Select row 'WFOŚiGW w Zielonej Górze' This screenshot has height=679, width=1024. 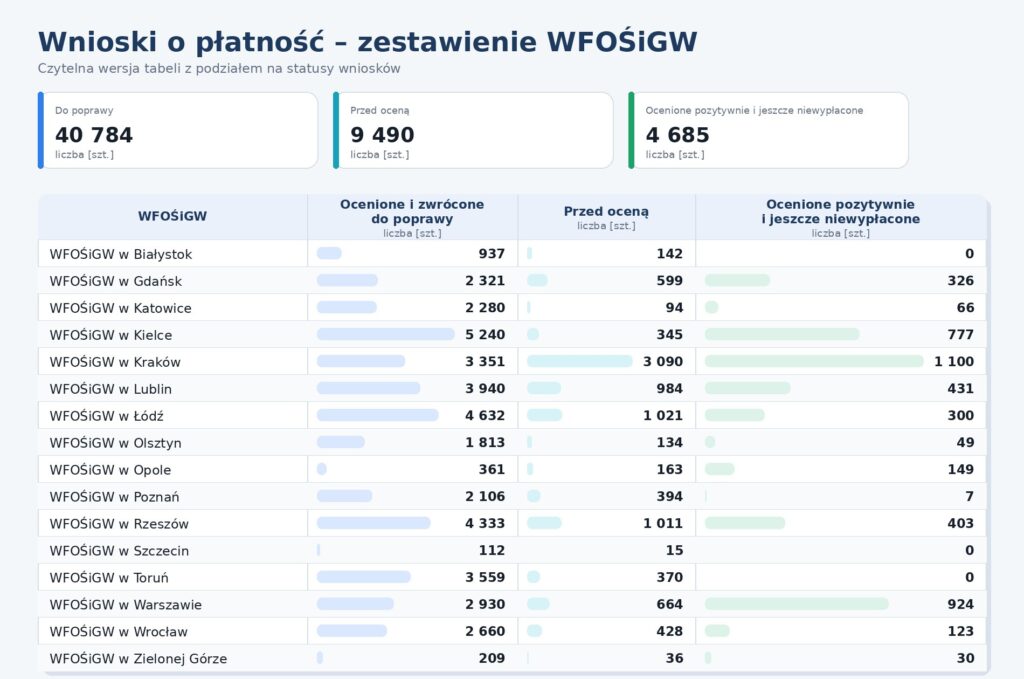click(x=512, y=658)
